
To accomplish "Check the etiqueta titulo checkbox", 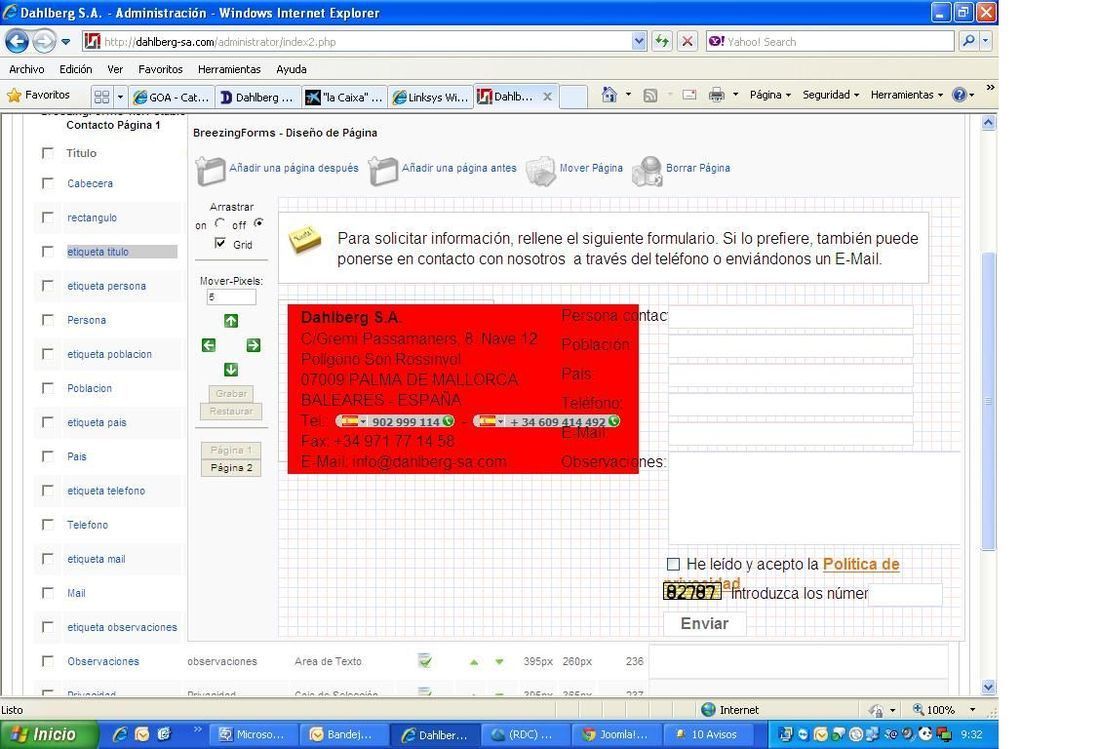I will click(48, 251).
